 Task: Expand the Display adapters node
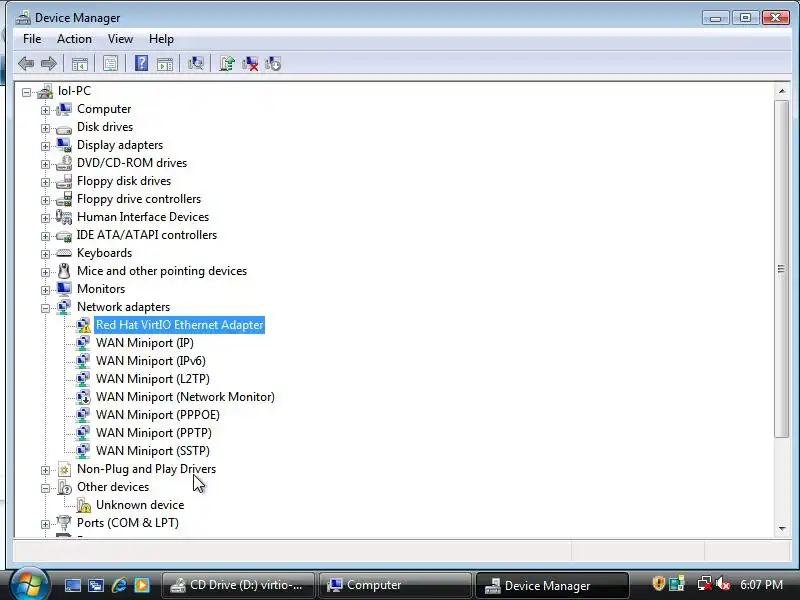coord(45,146)
